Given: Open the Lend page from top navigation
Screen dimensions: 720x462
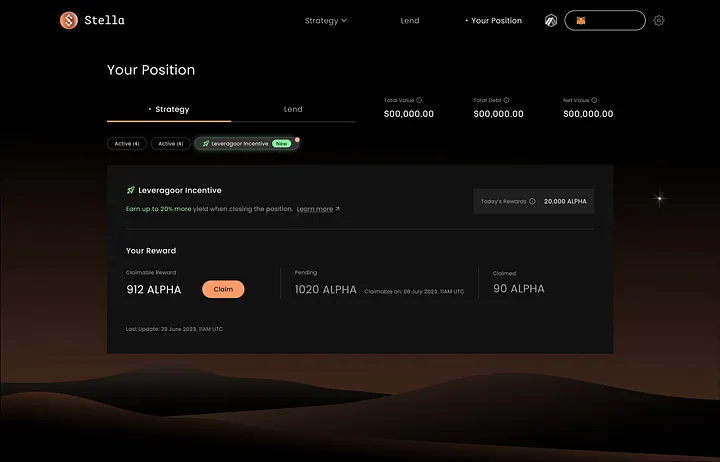Looking at the screenshot, I should click(x=410, y=20).
